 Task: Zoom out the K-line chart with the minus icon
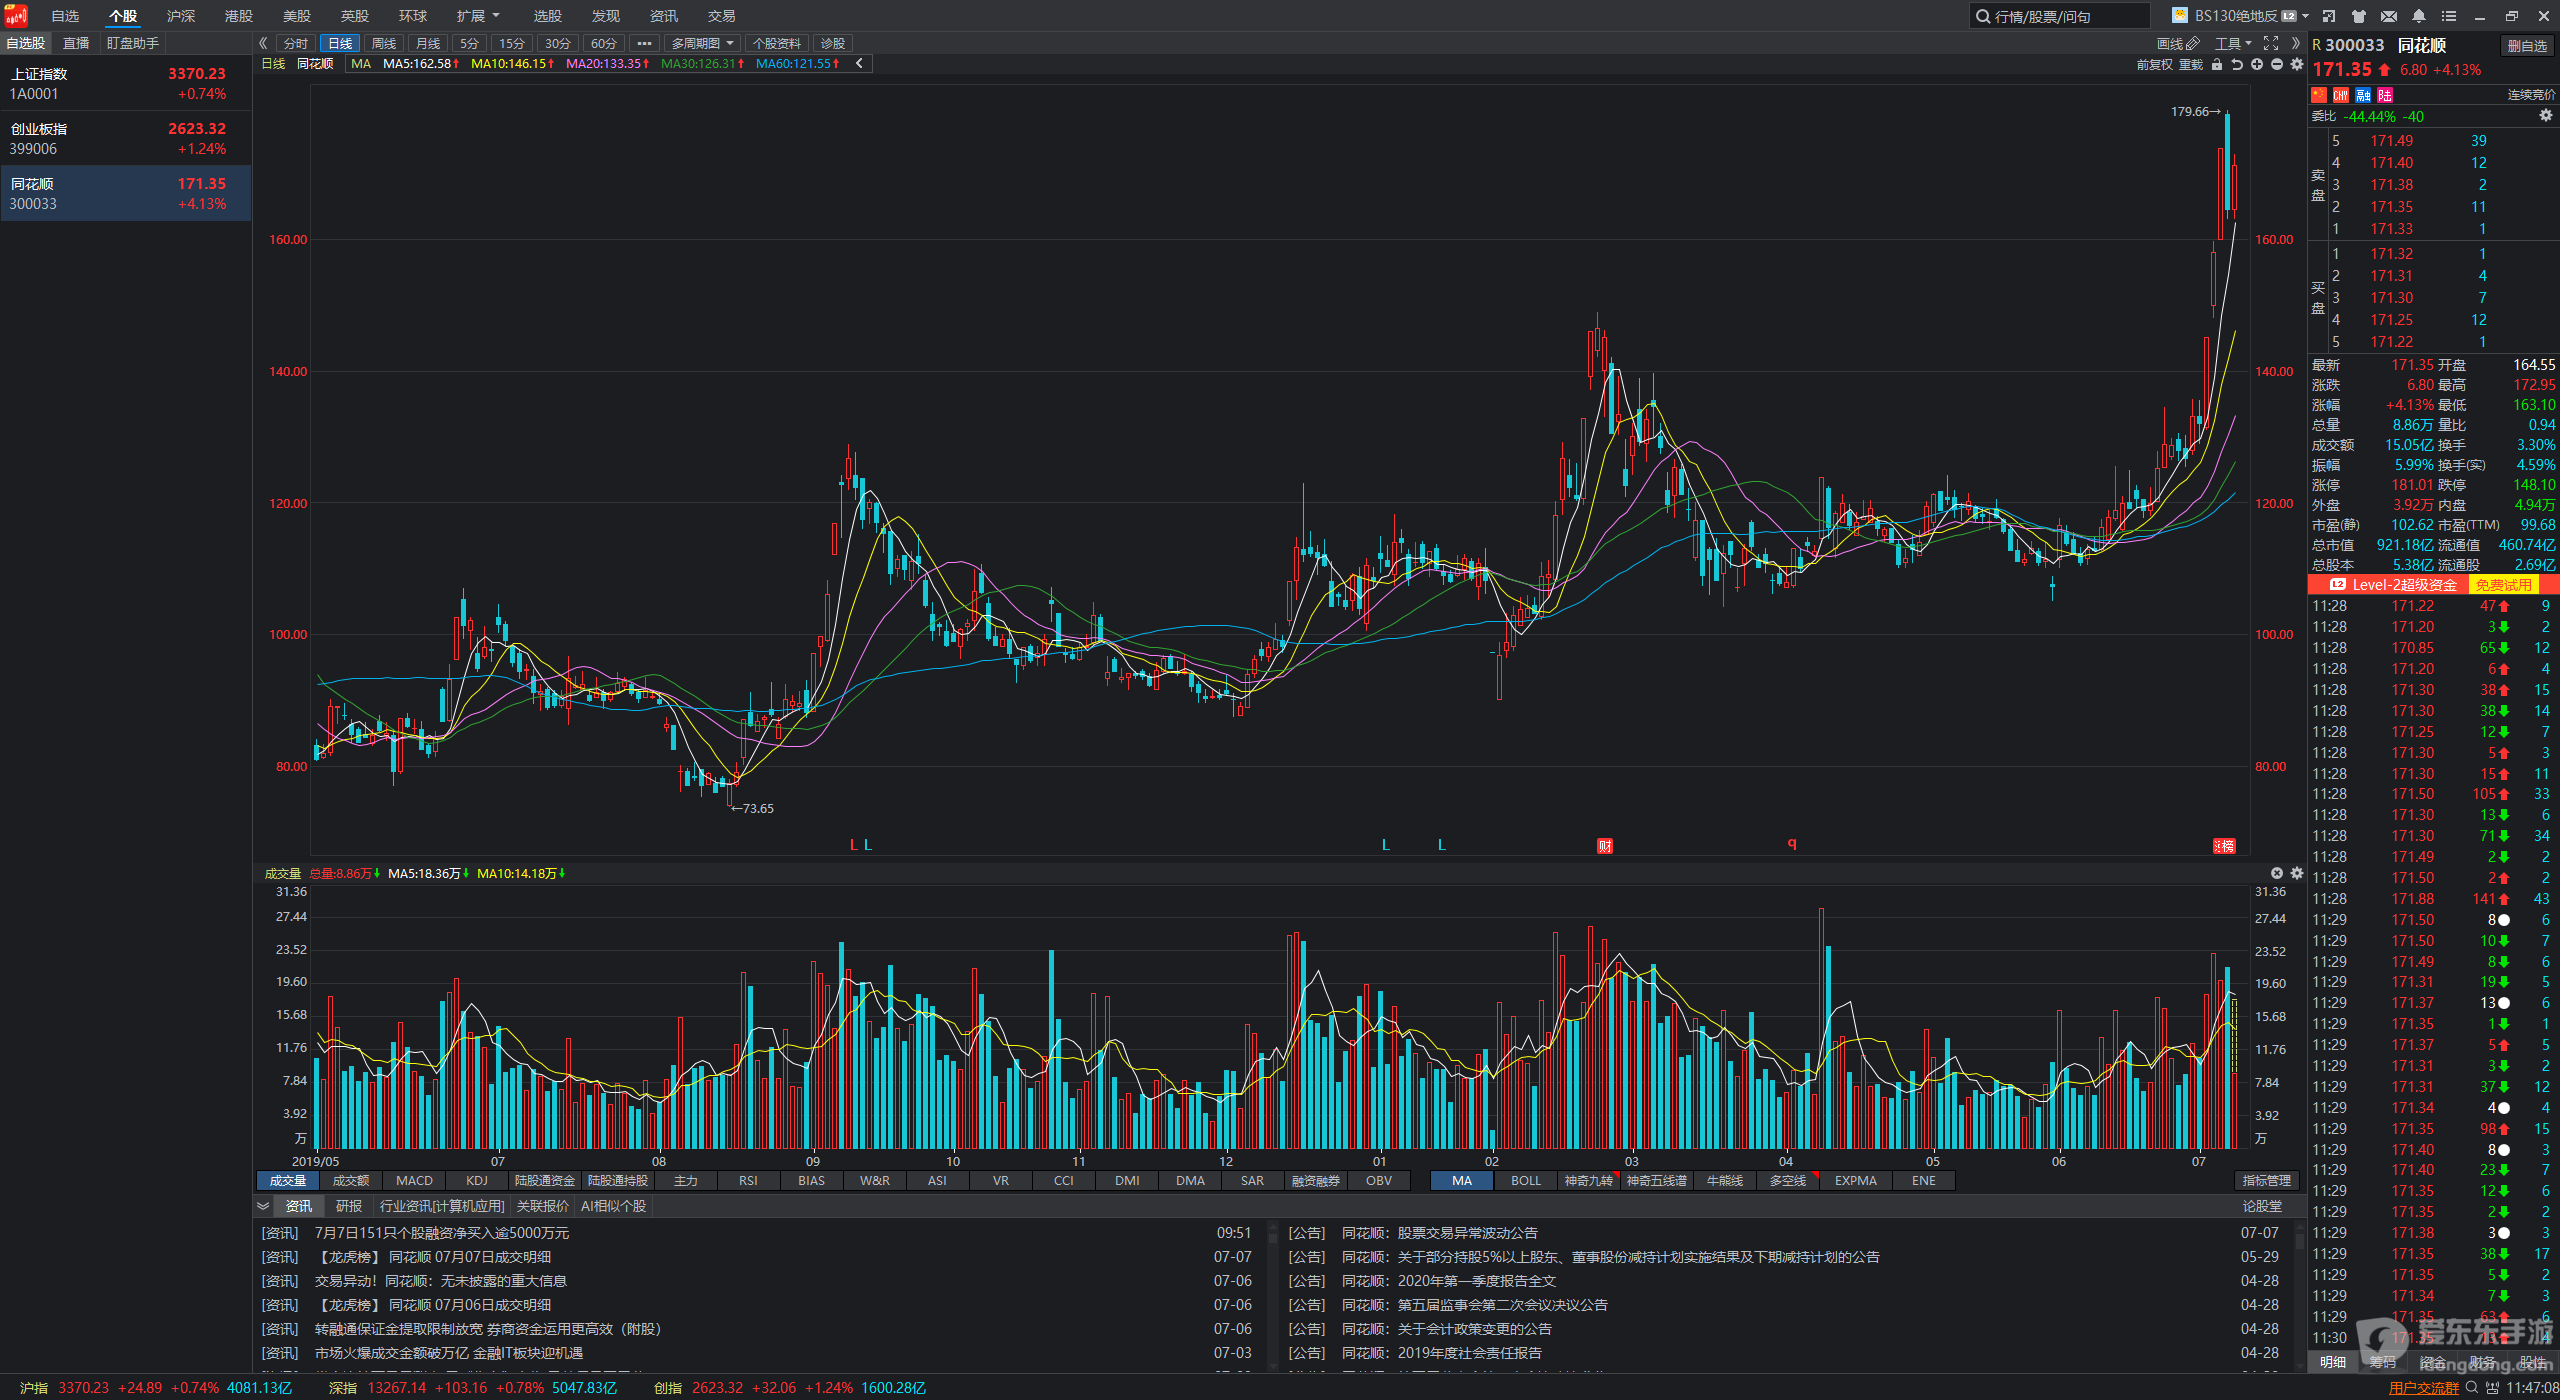point(2277,64)
